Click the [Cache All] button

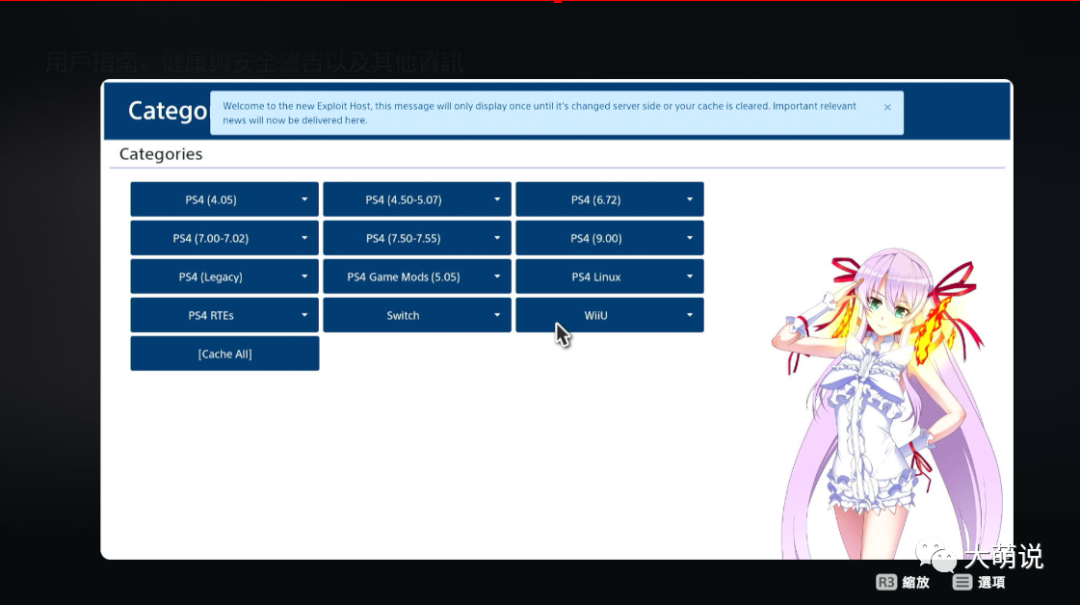pyautogui.click(x=225, y=354)
